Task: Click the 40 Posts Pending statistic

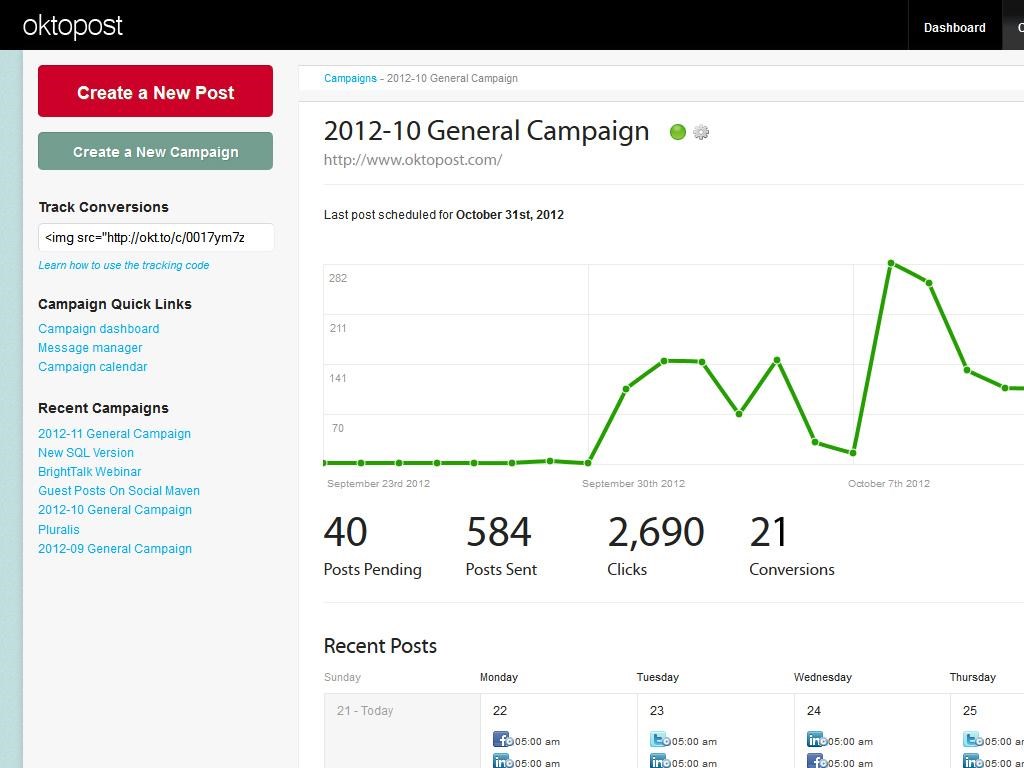Action: [x=372, y=546]
